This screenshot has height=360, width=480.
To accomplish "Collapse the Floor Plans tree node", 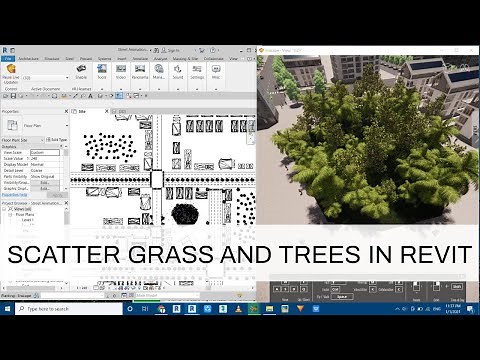I will click(x=10, y=215).
